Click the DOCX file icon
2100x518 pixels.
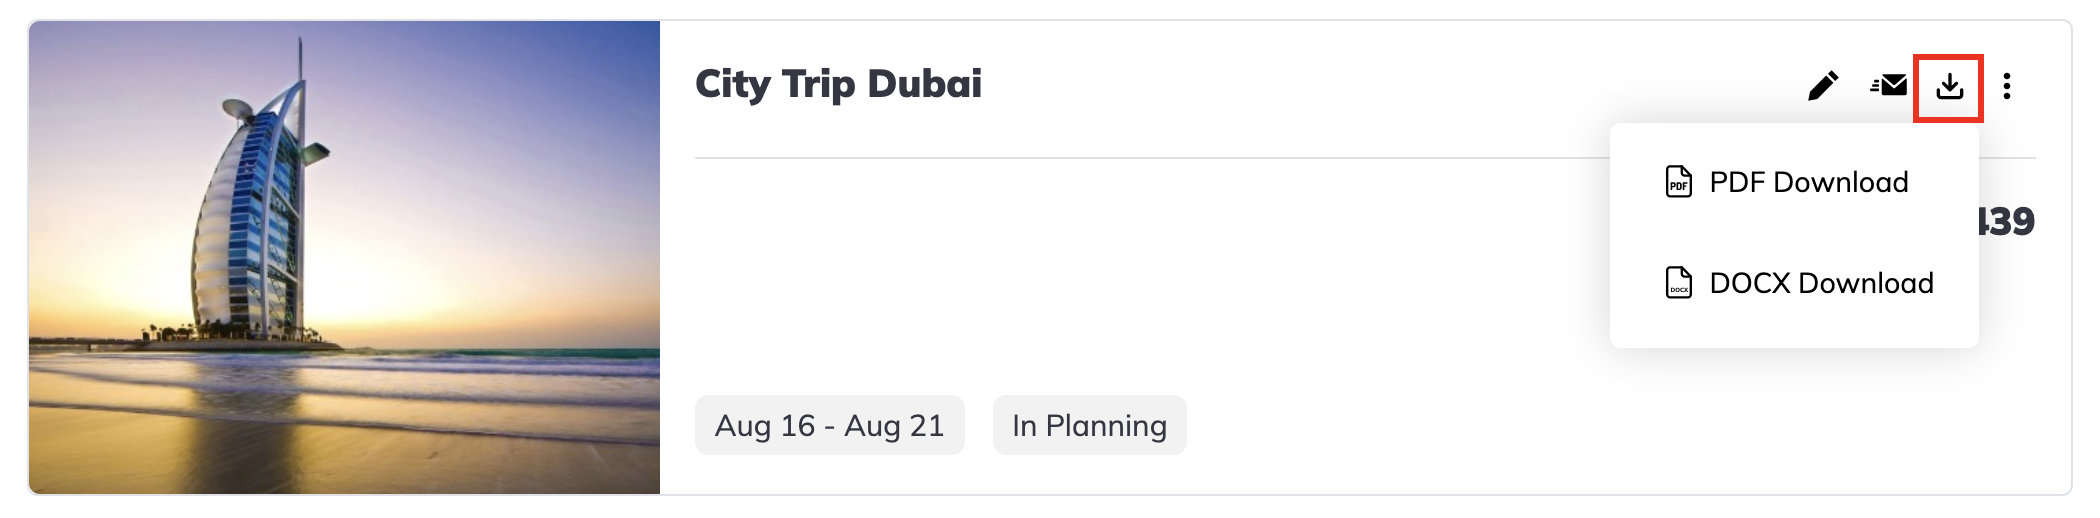coord(1679,283)
